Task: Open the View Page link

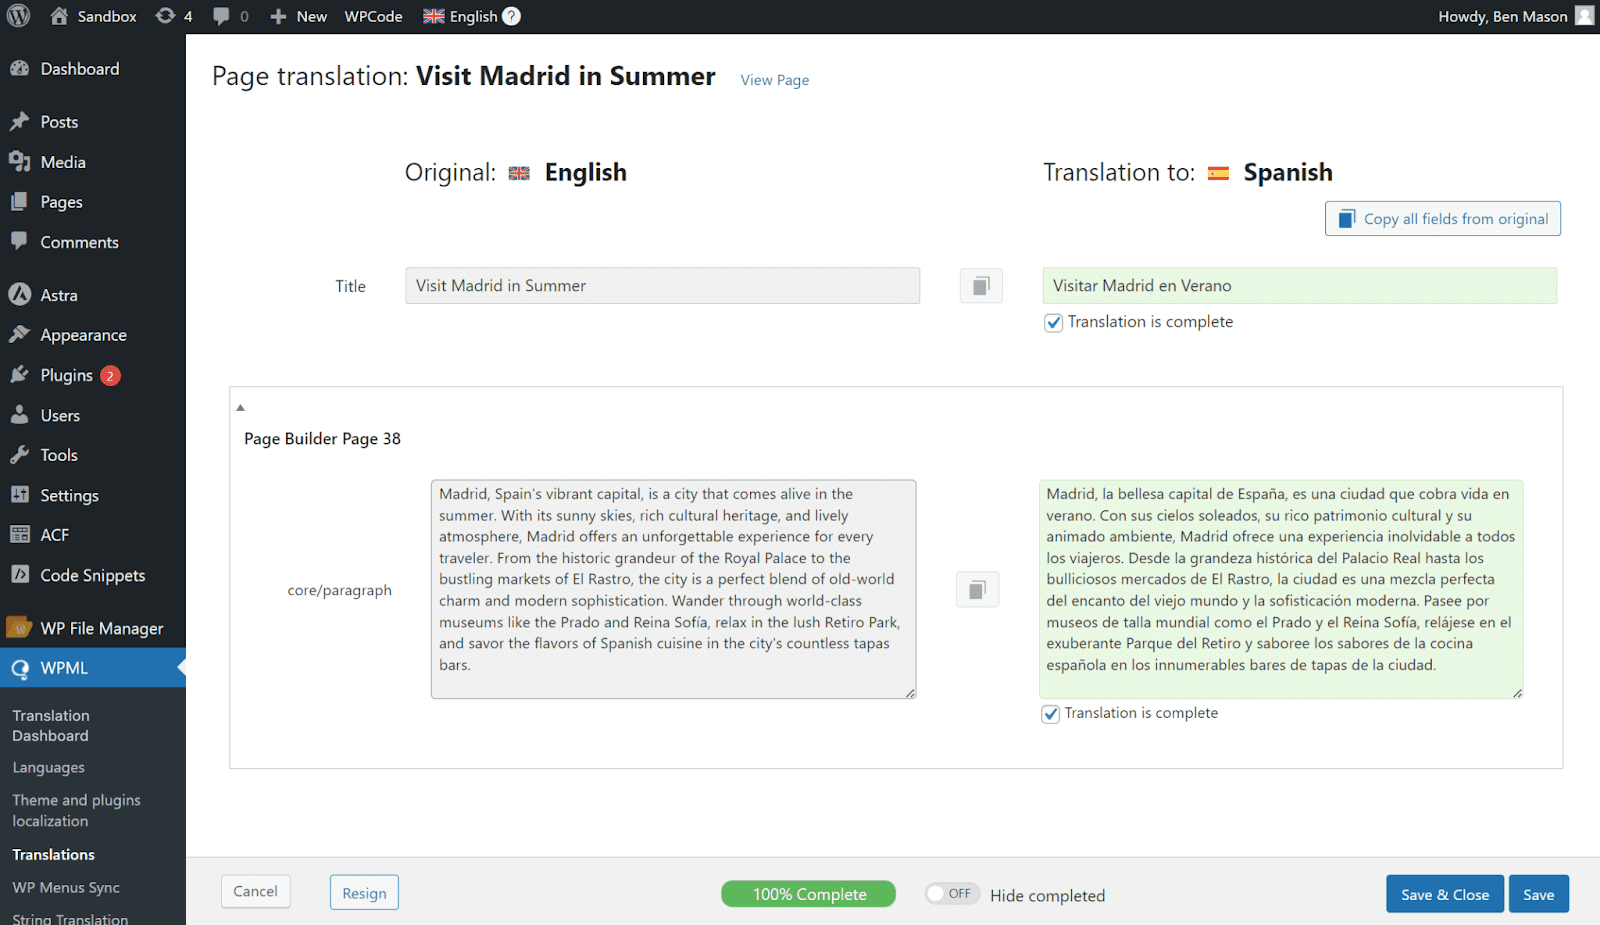Action: click(x=775, y=80)
